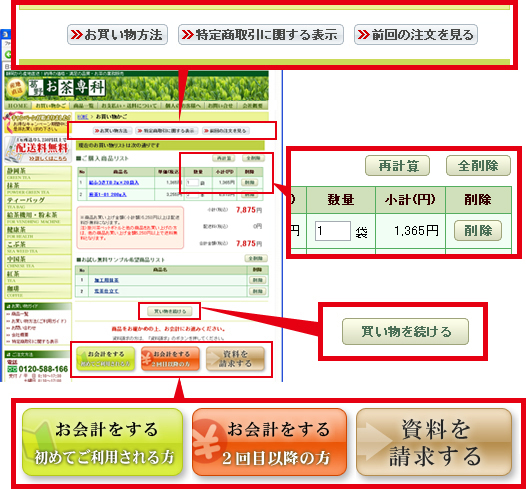The width and height of the screenshot is (526, 489).
Task: Click the enlarged orange checkout button with yen icon
Action: click(x=269, y=442)
